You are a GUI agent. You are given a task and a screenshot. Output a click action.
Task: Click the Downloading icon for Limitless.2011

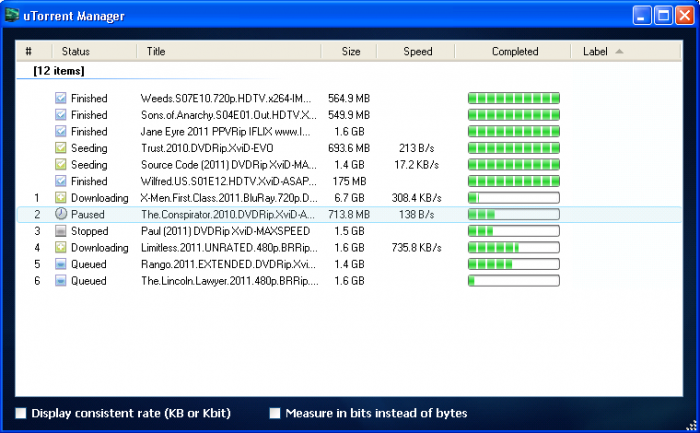tap(61, 247)
